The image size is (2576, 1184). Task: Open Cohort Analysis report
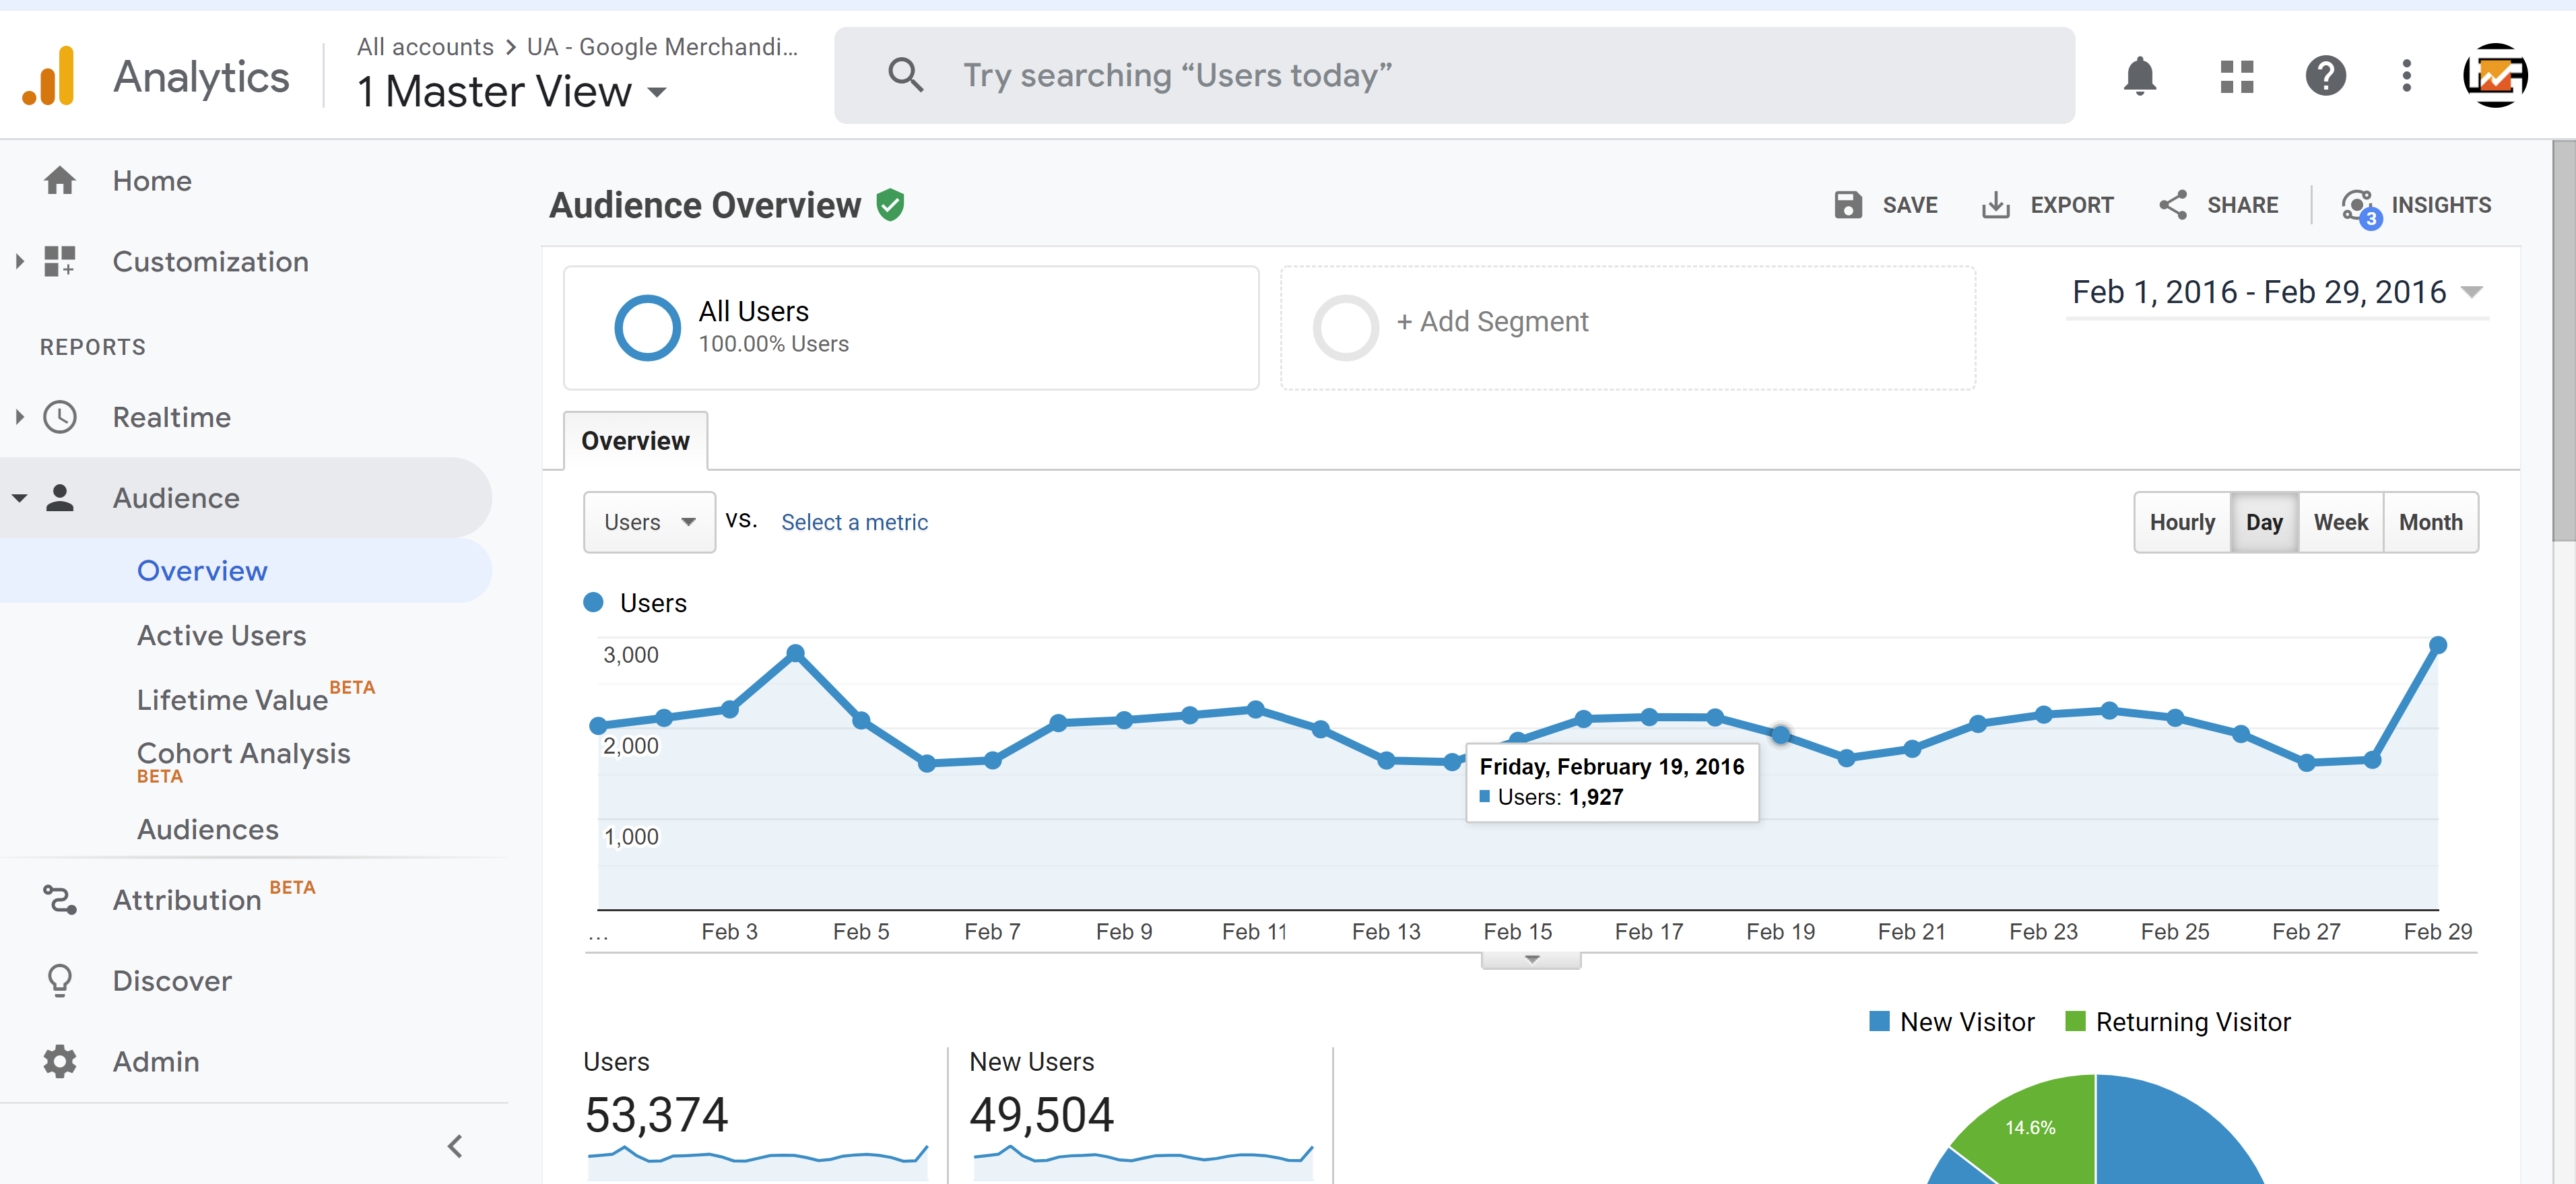[243, 753]
